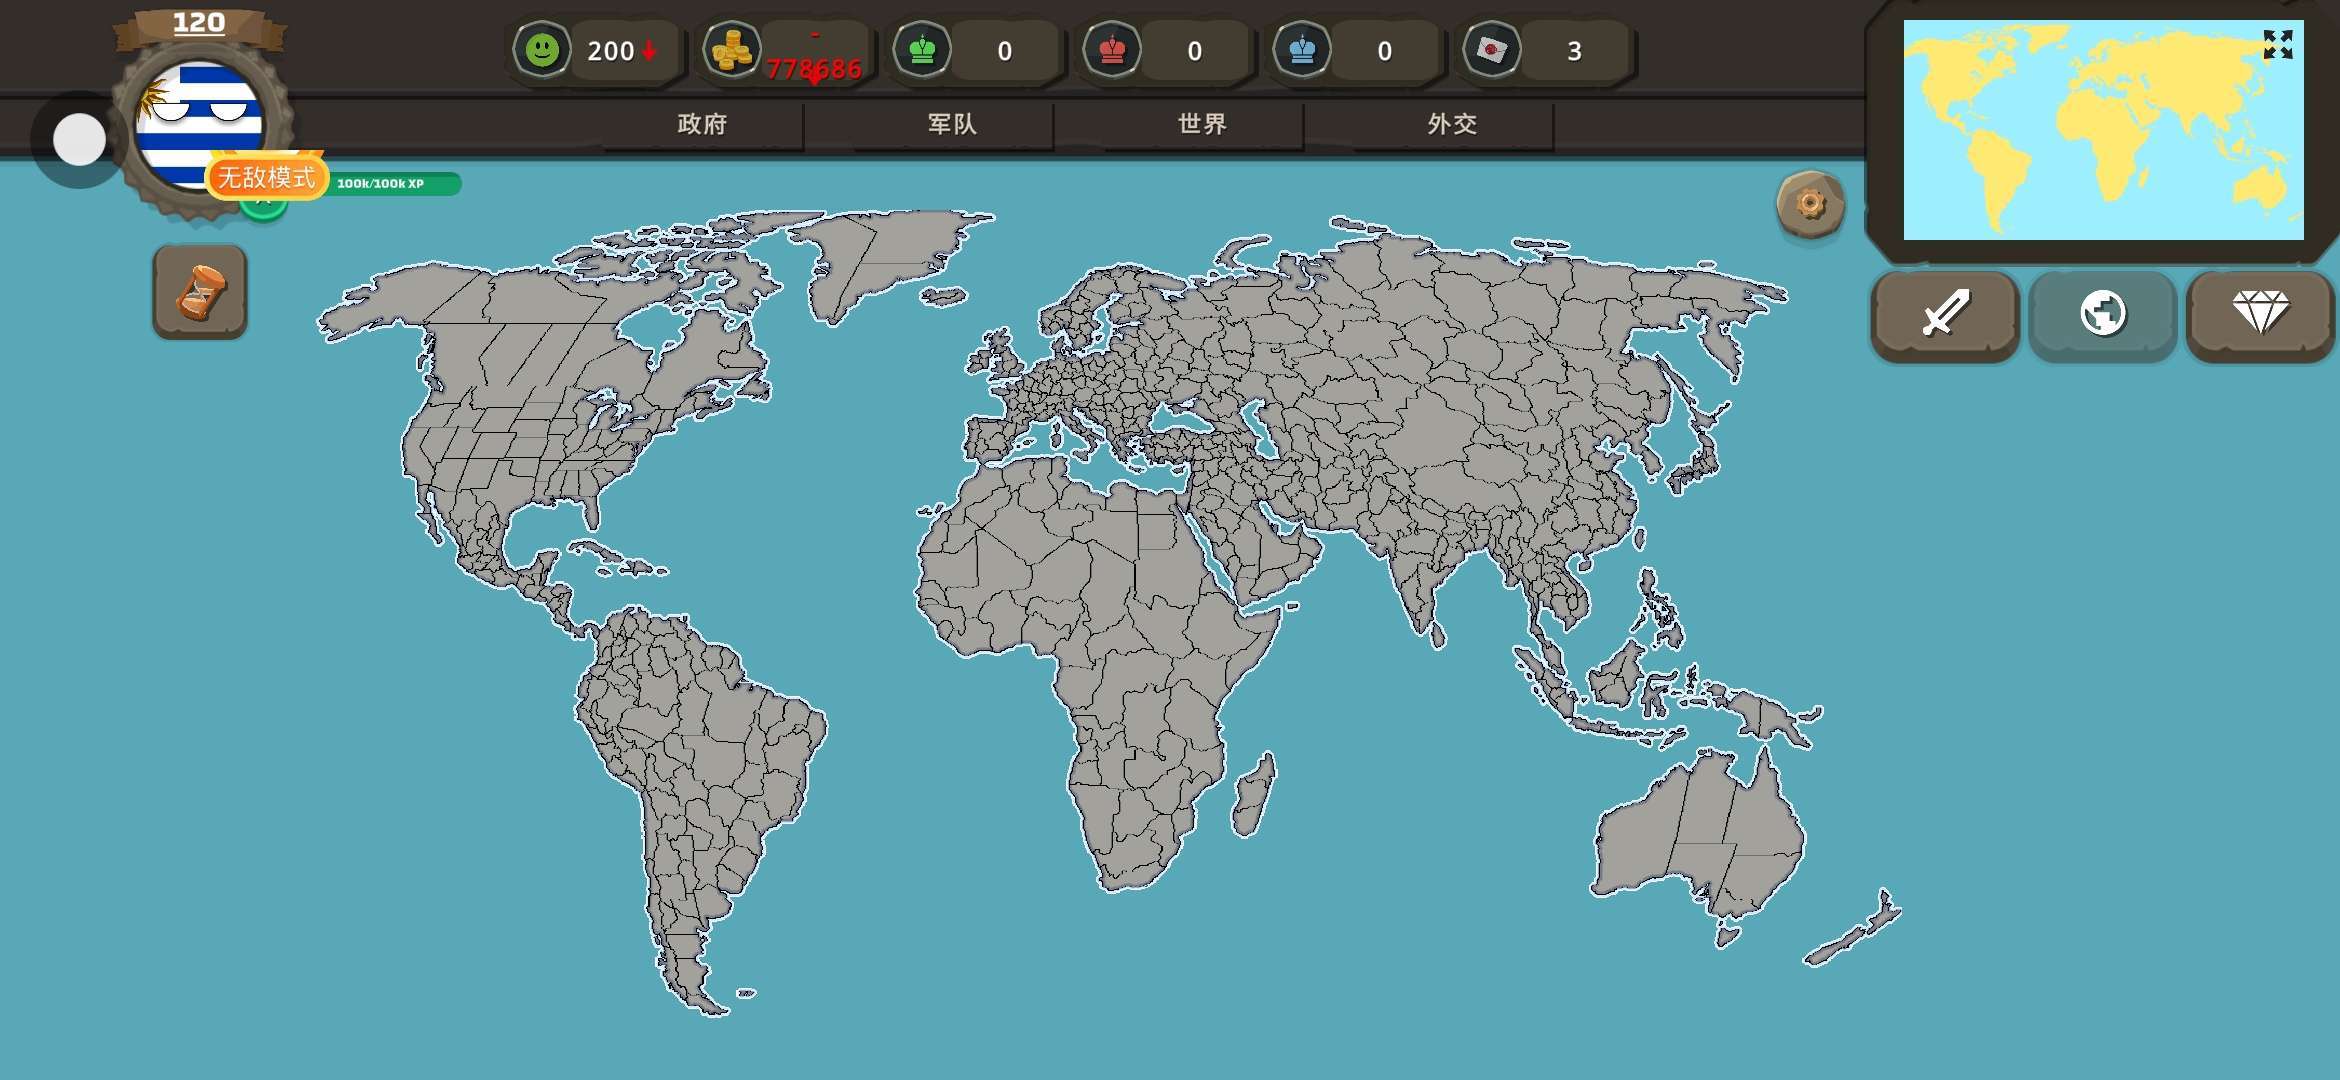This screenshot has height=1080, width=2340.
Task: Select the globe world view button
Action: click(x=2102, y=314)
